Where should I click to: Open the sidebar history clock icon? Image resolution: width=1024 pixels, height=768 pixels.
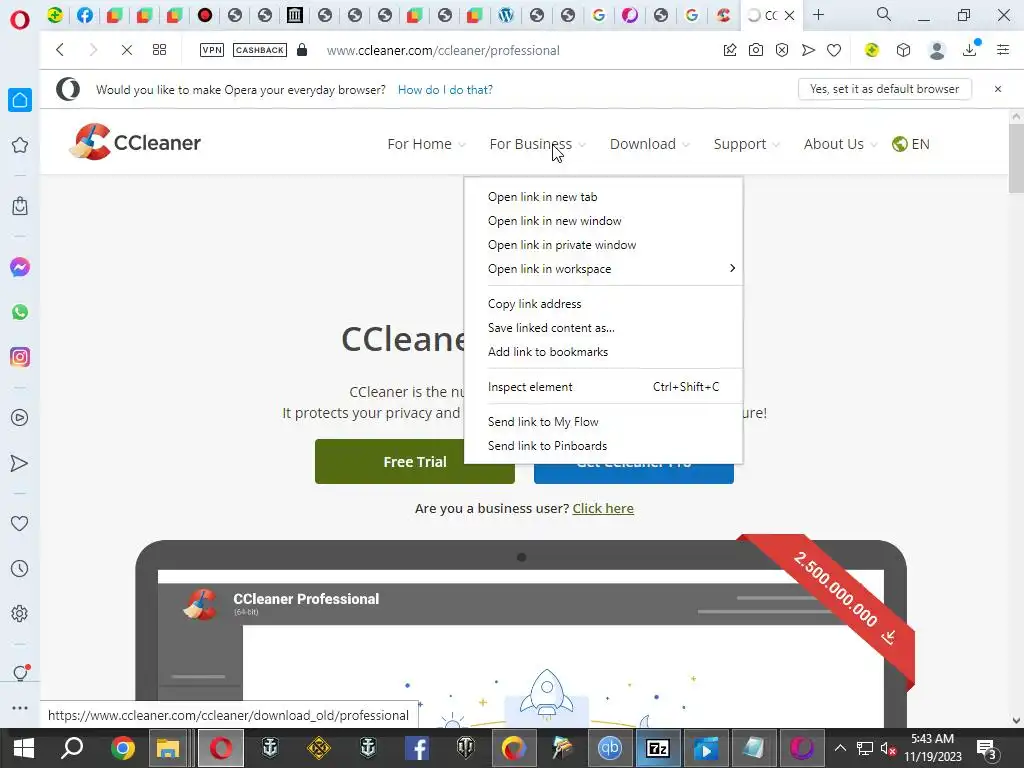click(x=20, y=568)
